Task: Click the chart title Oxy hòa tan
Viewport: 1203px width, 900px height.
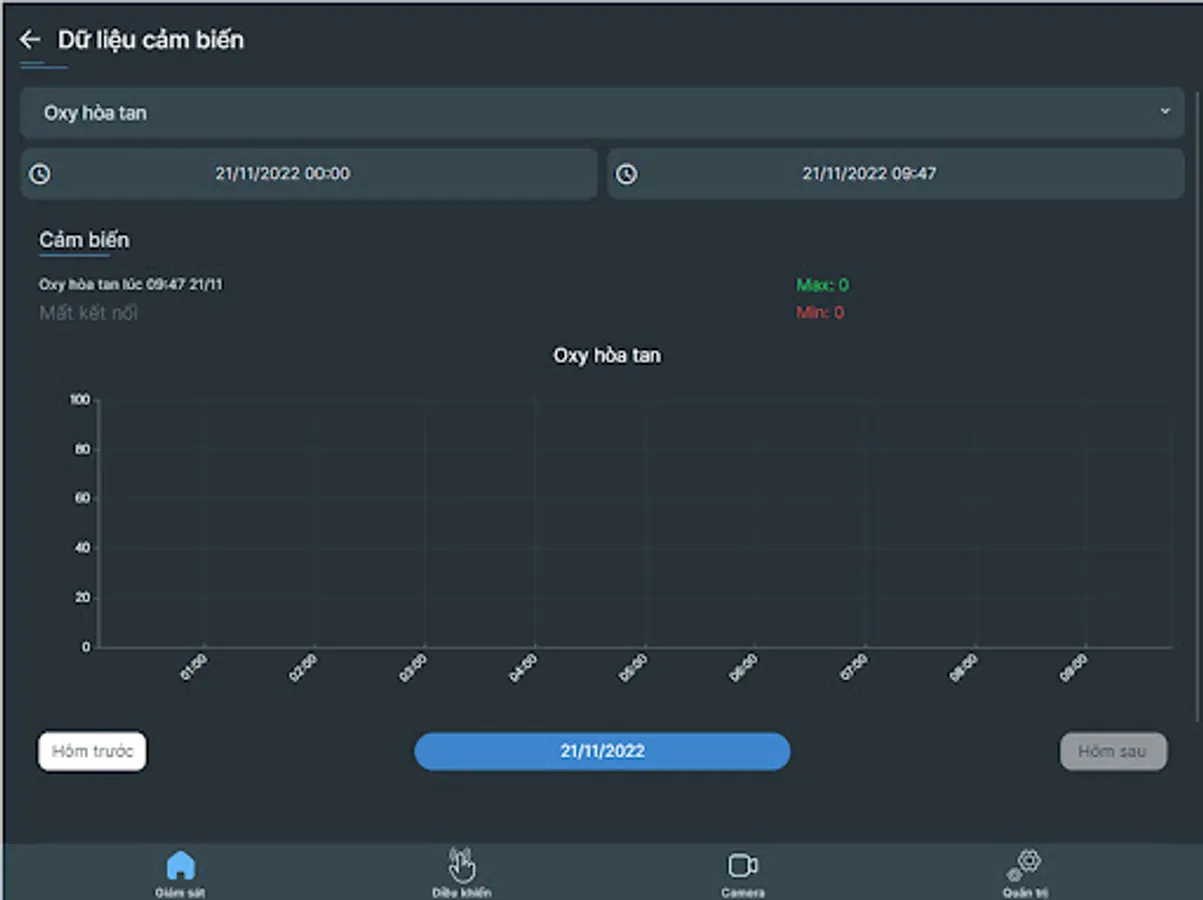Action: coord(607,355)
